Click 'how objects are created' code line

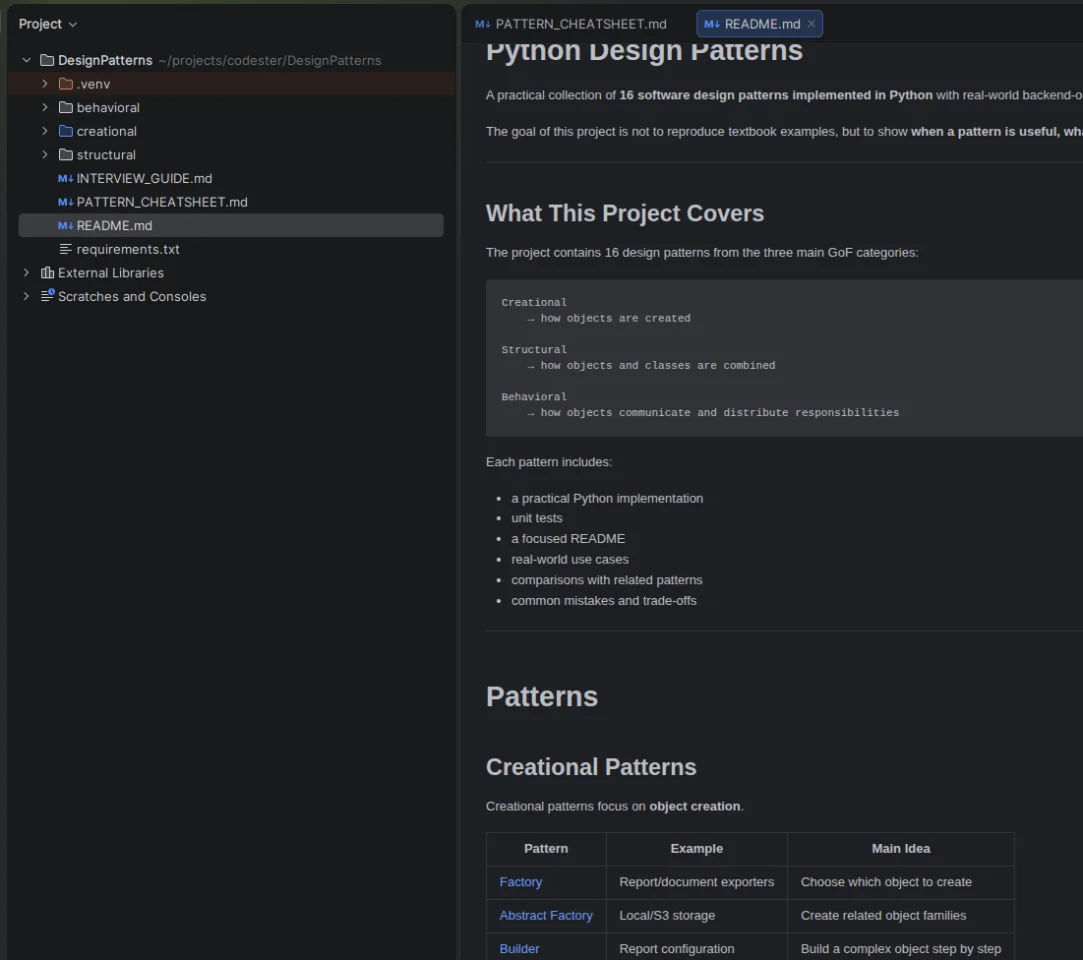coord(615,318)
